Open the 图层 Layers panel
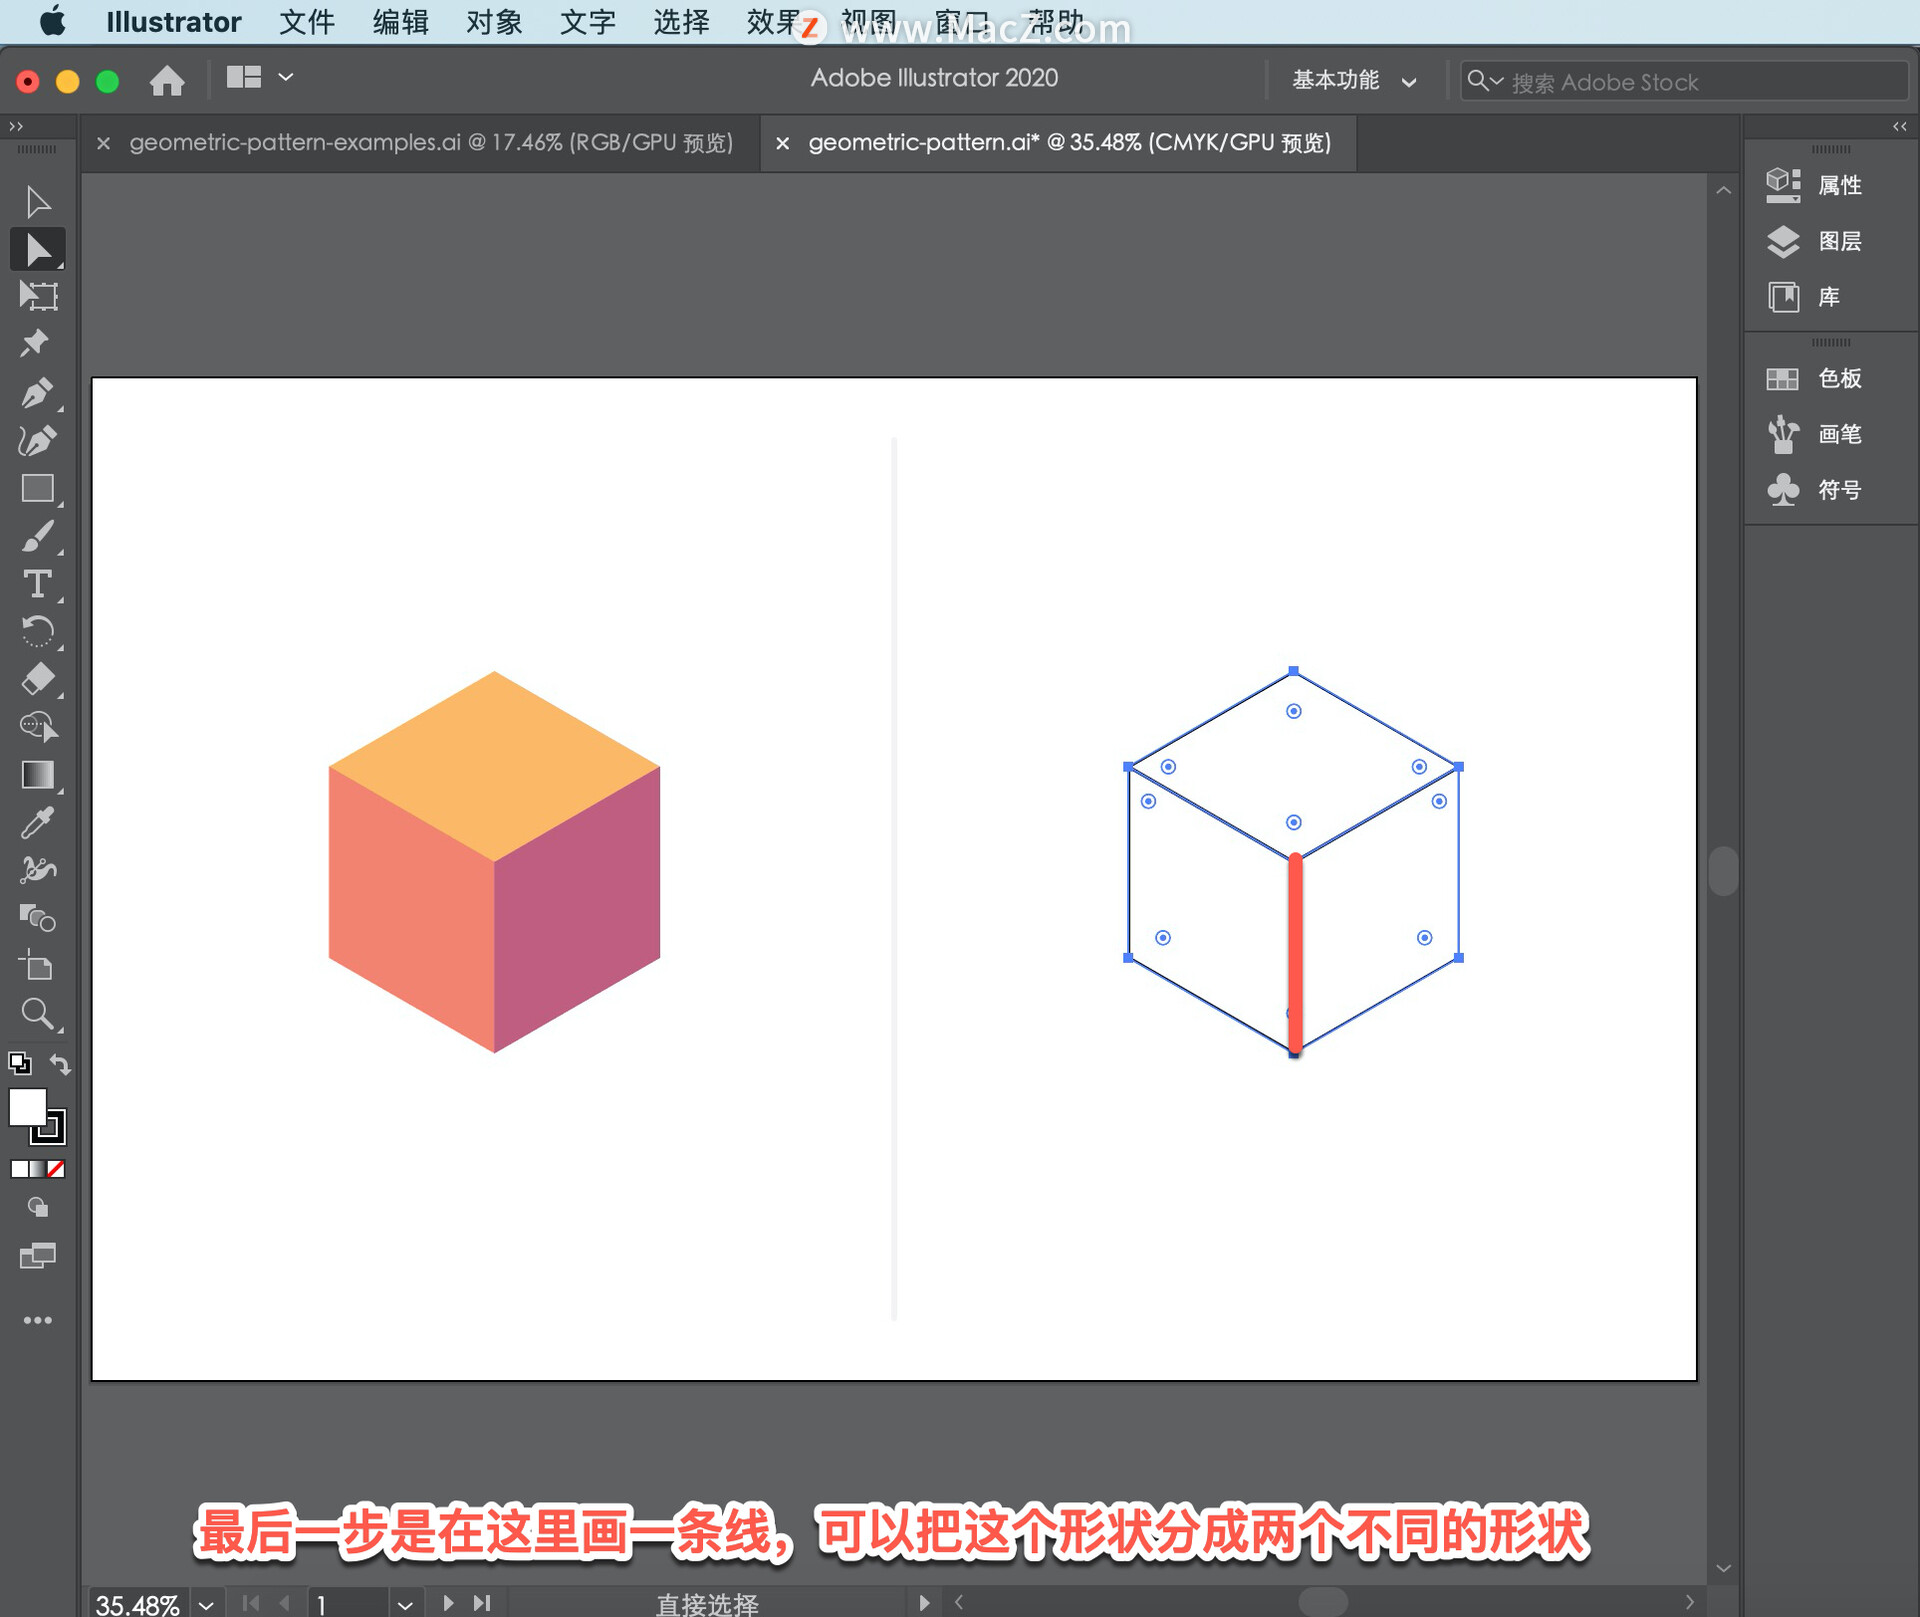Screen dimensions: 1920x1617 (x=1815, y=241)
